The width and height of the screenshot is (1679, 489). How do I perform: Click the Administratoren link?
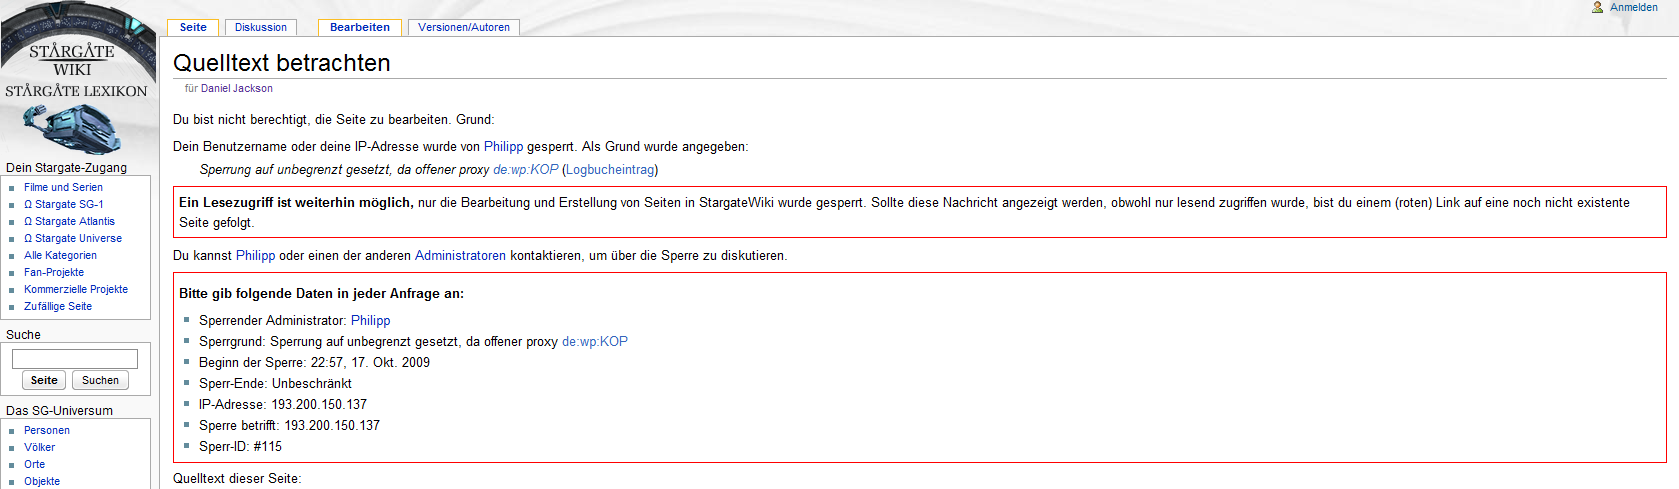460,256
